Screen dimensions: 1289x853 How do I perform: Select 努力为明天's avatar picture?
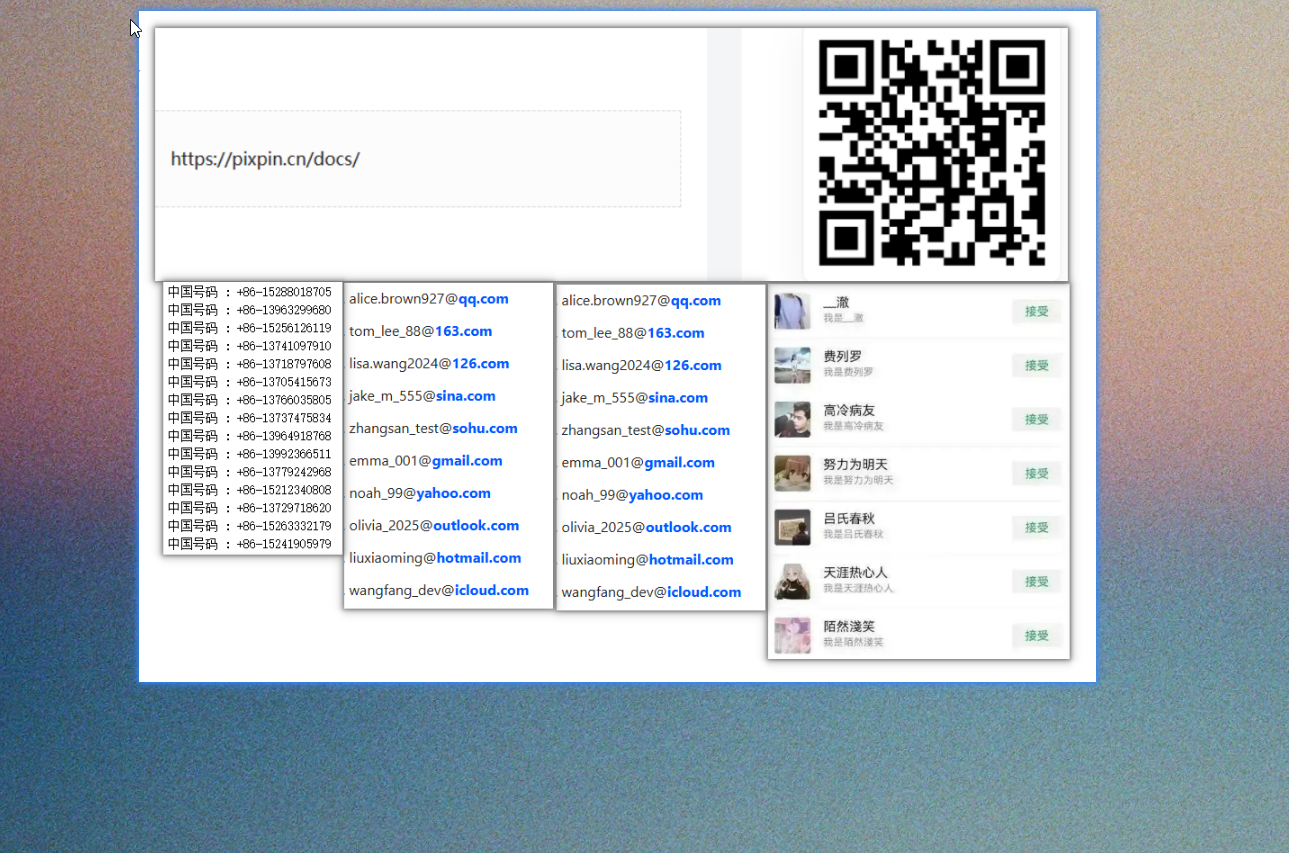tap(792, 474)
